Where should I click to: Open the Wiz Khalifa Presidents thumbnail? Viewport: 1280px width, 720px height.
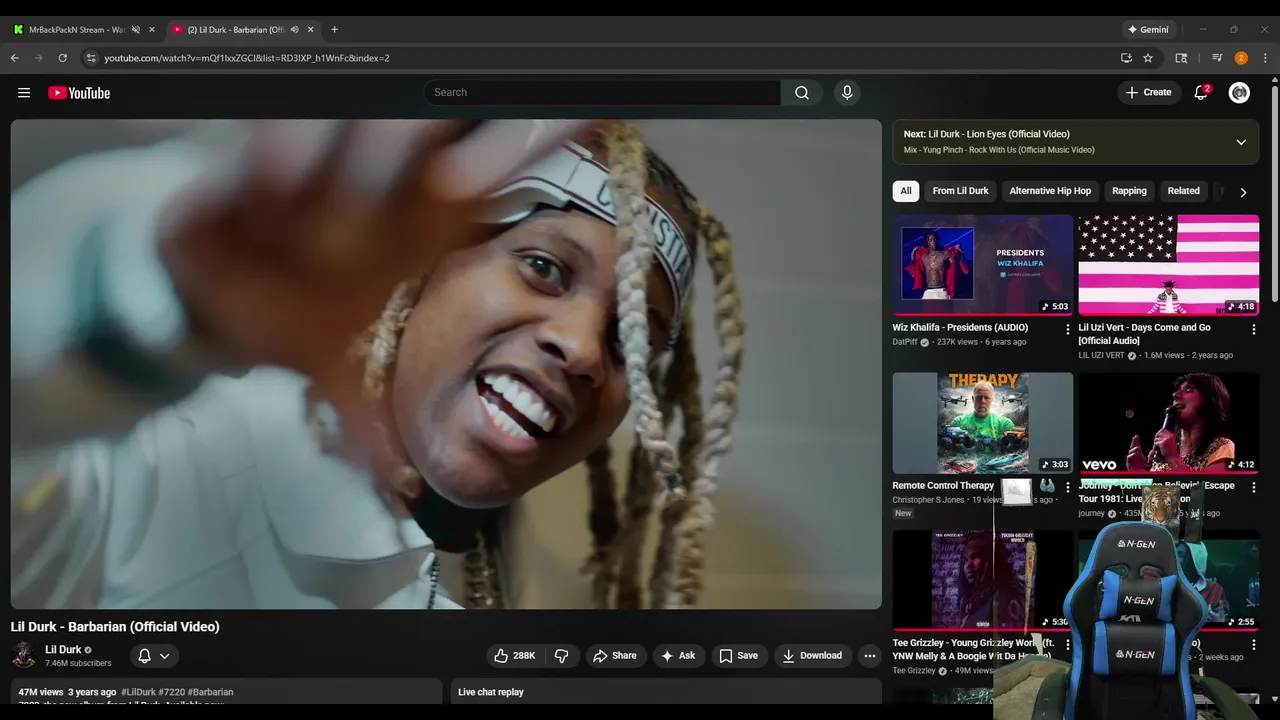(983, 265)
